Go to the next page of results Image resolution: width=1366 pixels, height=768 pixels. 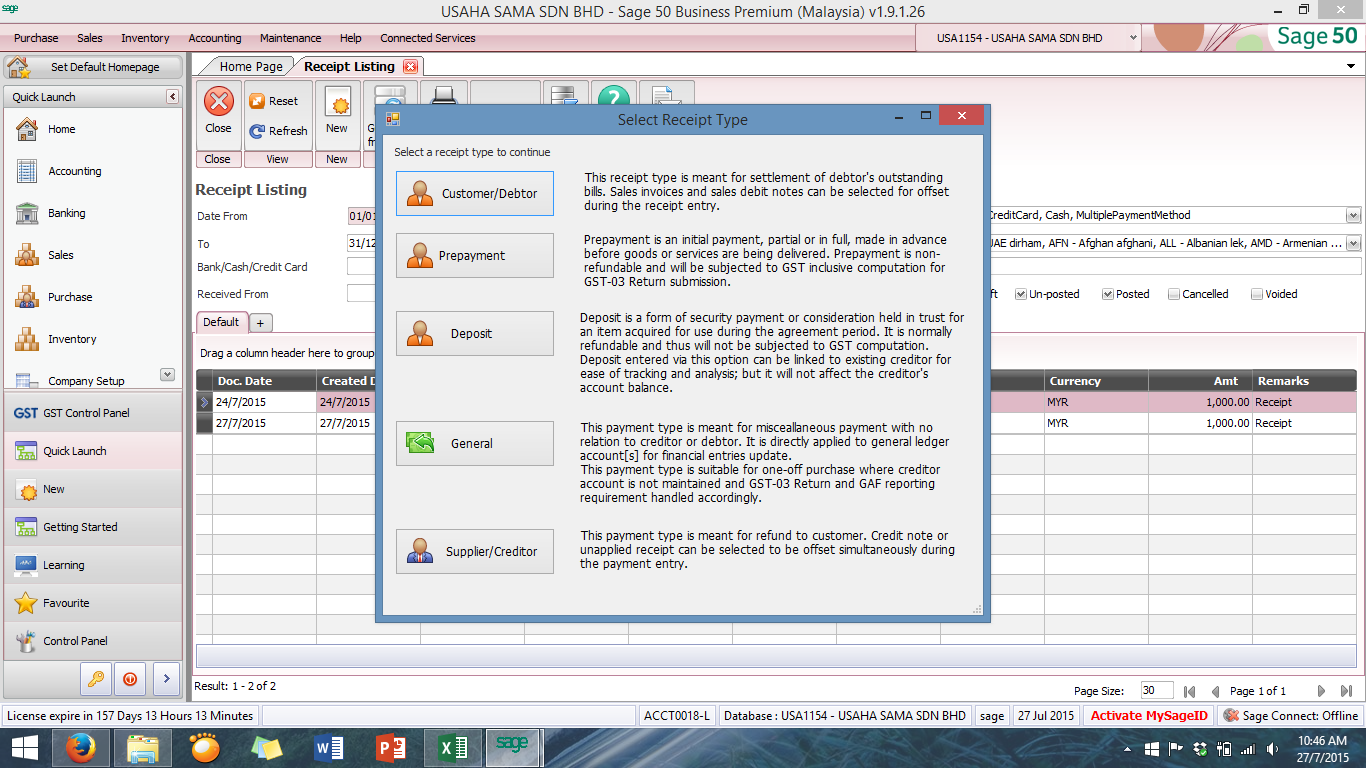click(x=1321, y=691)
